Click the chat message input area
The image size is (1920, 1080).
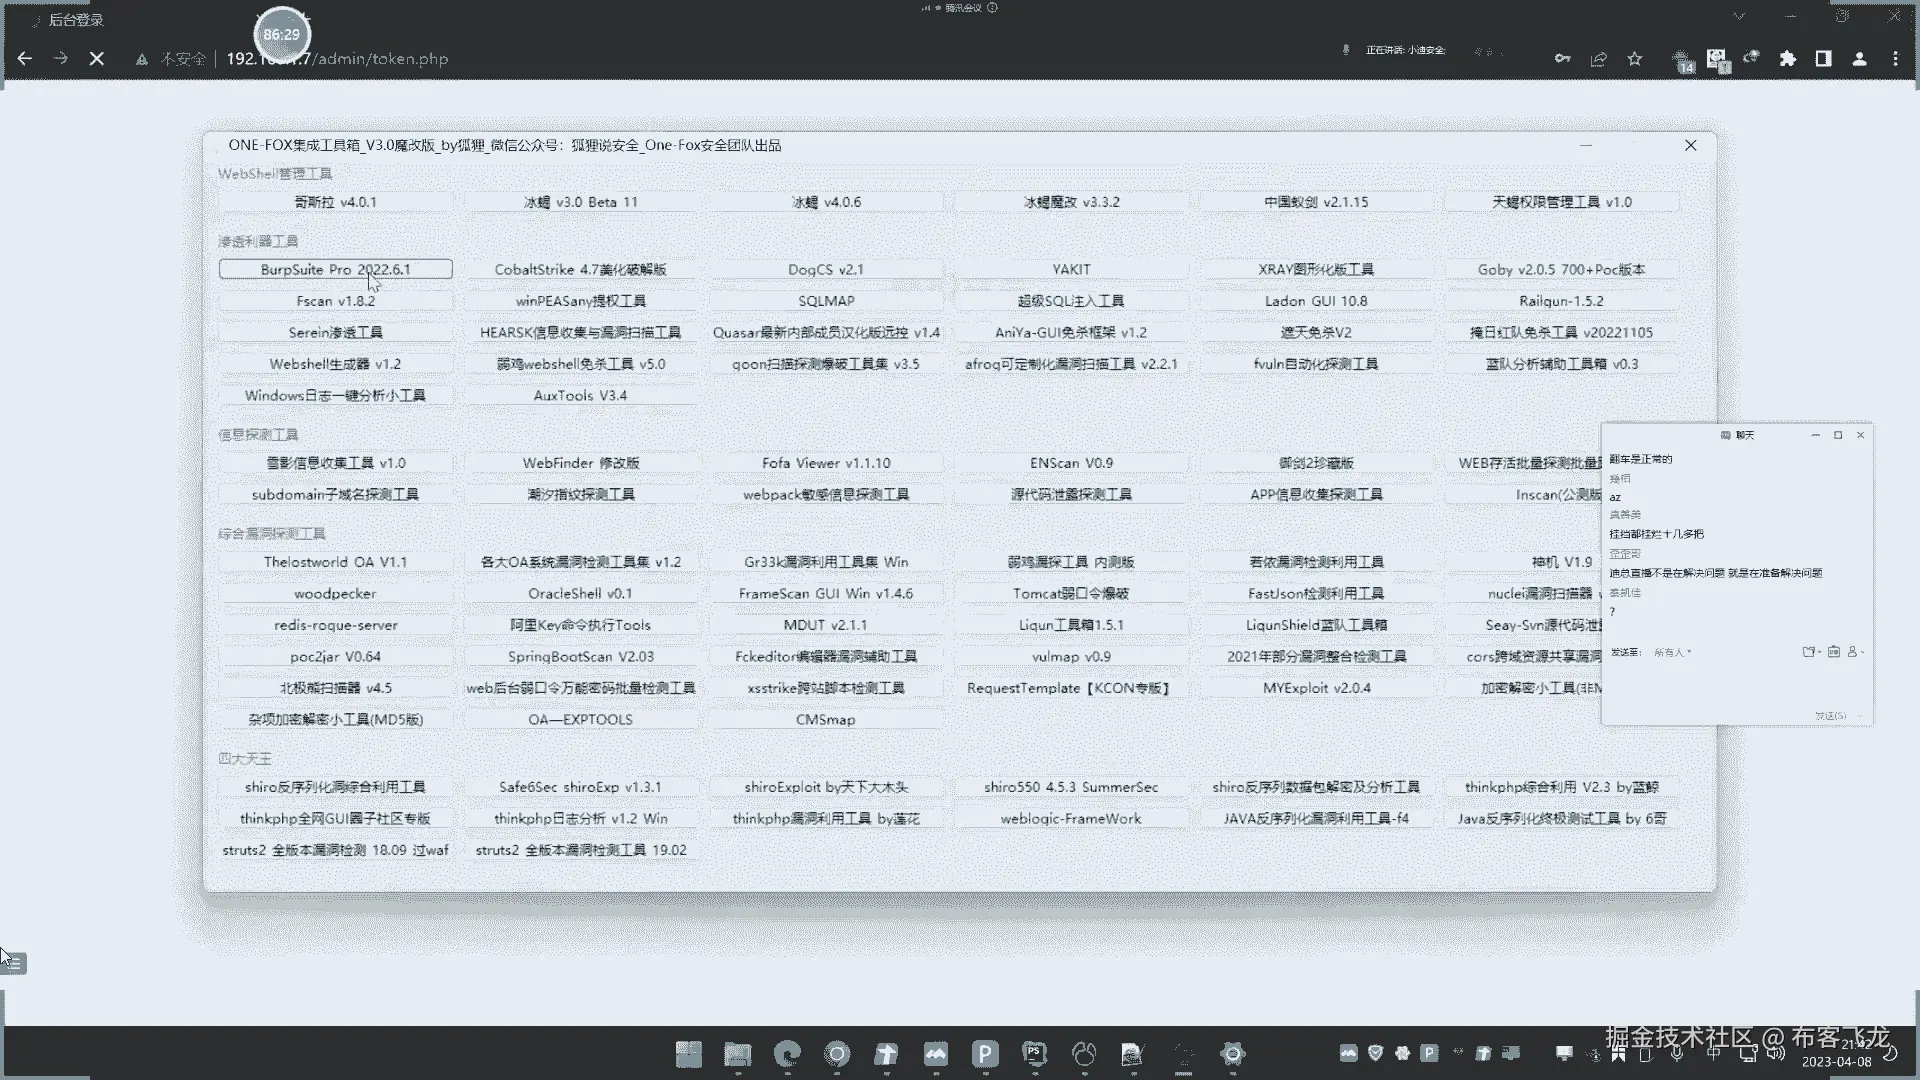click(1735, 685)
